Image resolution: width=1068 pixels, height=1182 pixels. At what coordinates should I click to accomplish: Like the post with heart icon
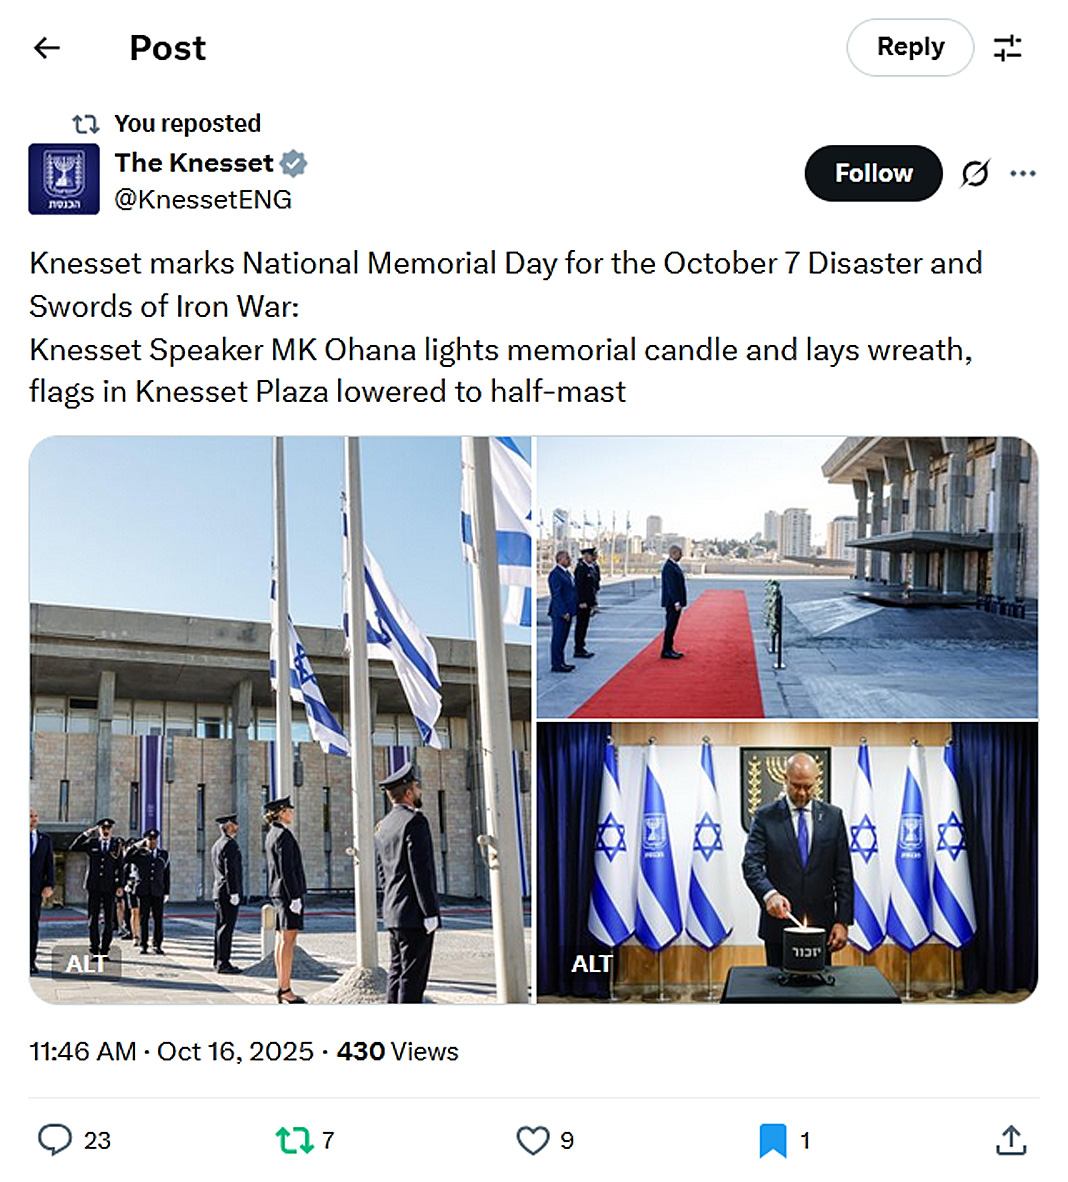coord(533,1140)
